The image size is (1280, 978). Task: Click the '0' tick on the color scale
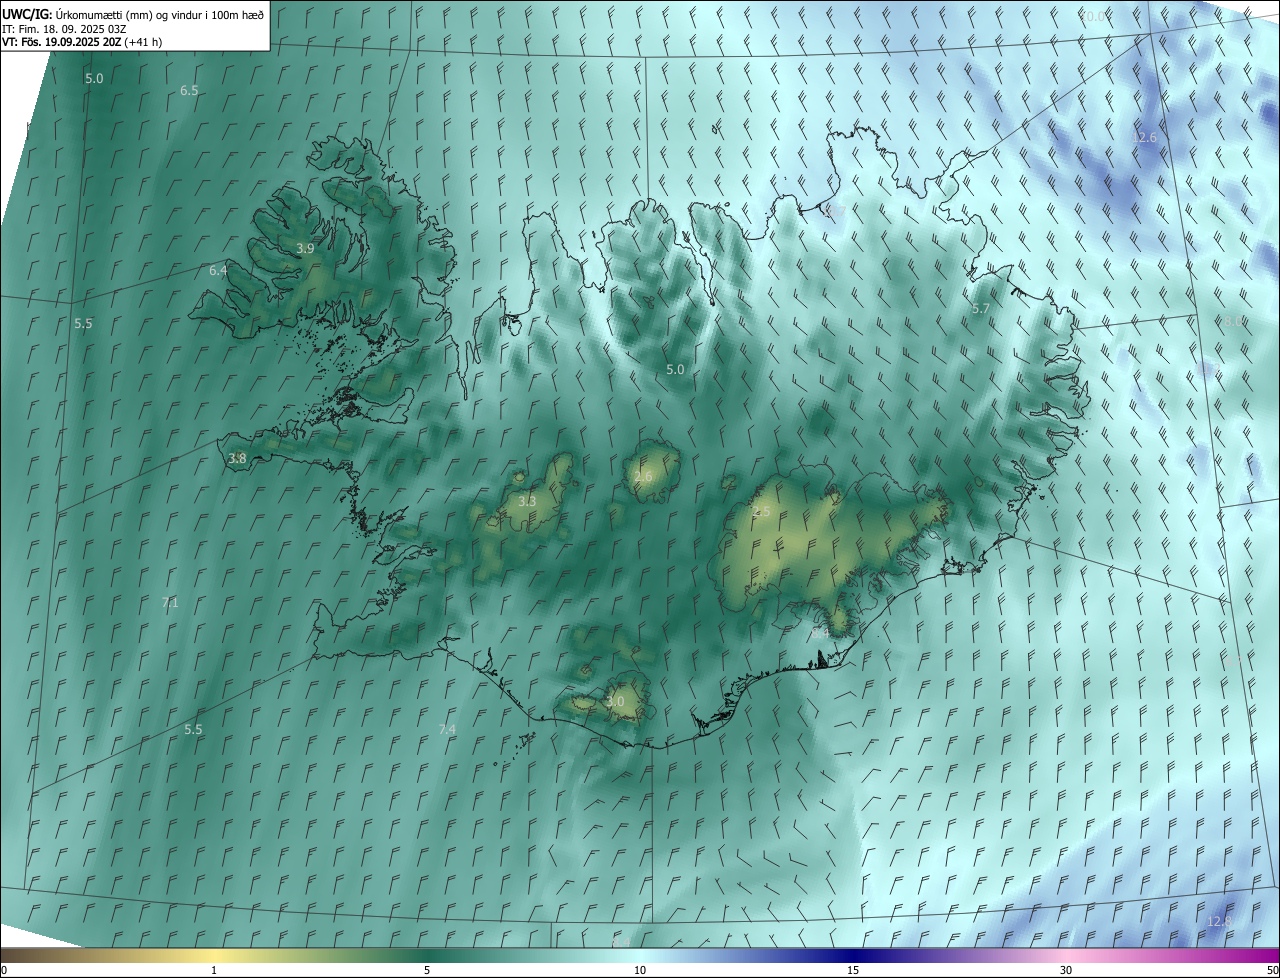tap(4, 971)
